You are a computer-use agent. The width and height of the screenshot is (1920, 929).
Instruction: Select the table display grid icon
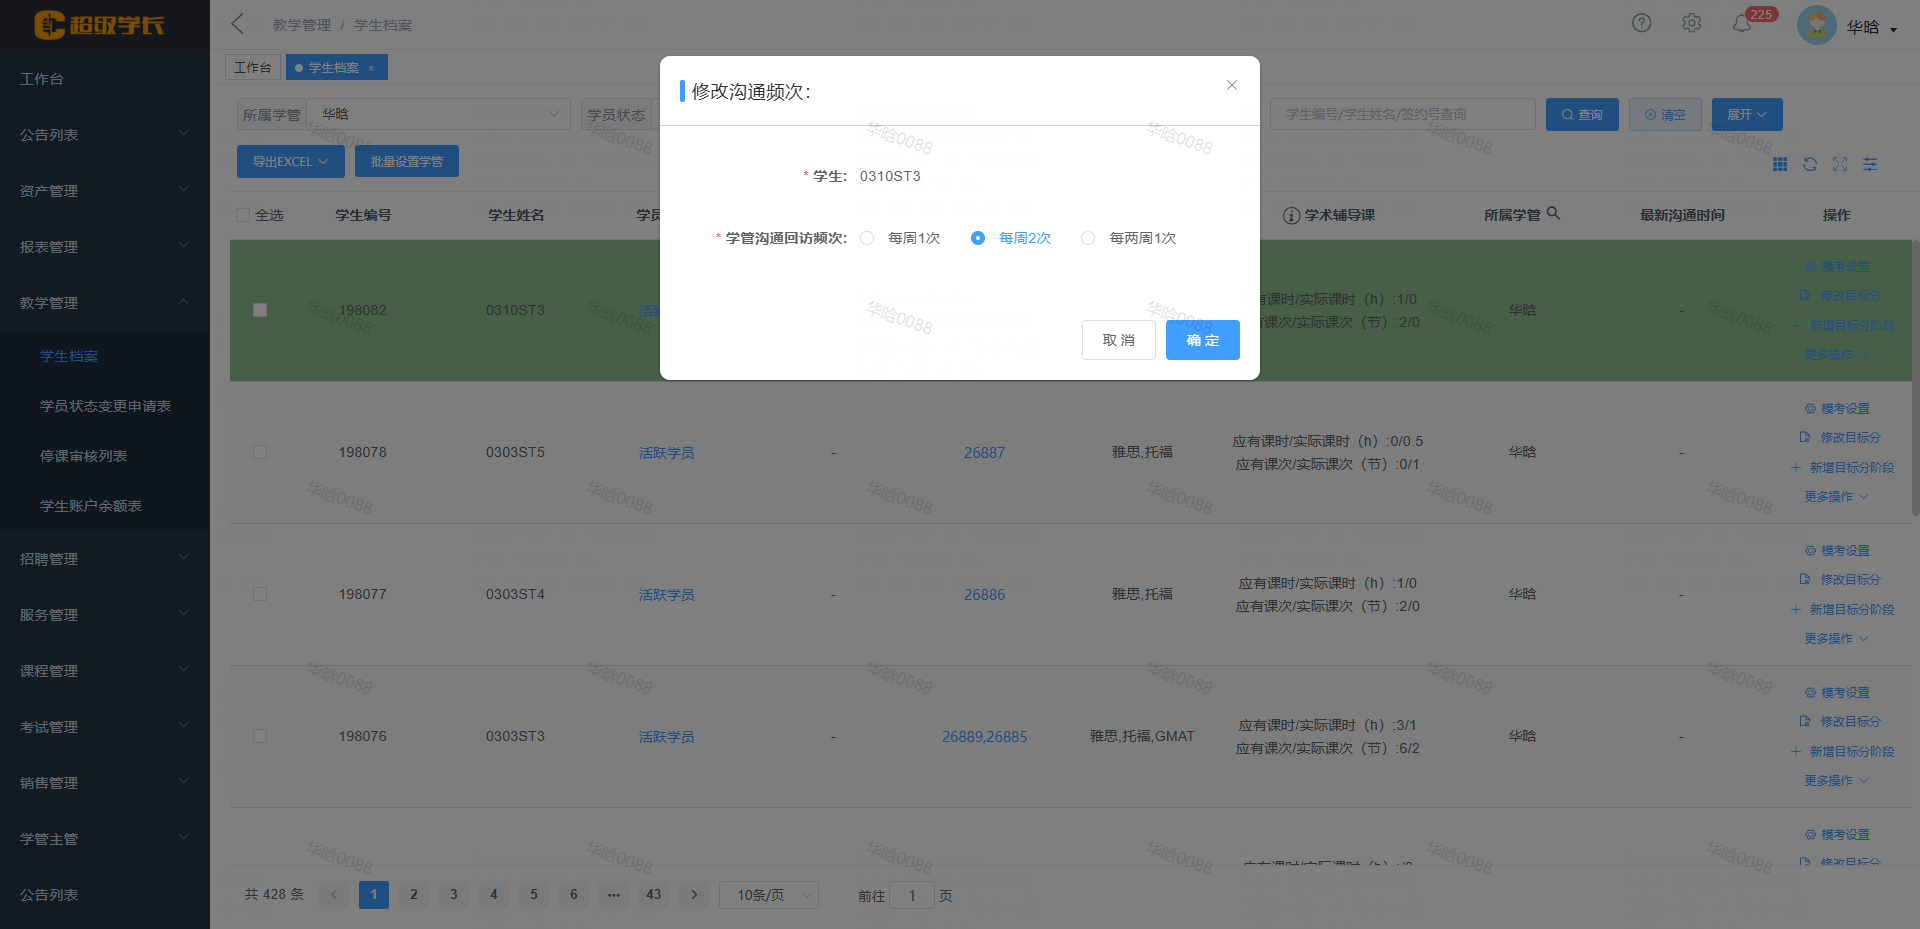click(x=1780, y=164)
